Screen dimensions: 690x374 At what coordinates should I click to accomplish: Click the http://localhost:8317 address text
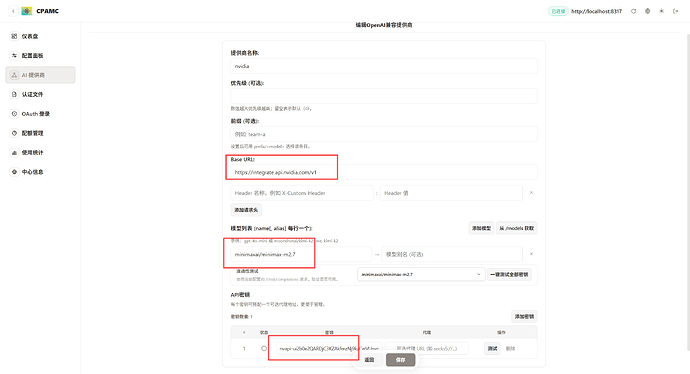pos(596,11)
